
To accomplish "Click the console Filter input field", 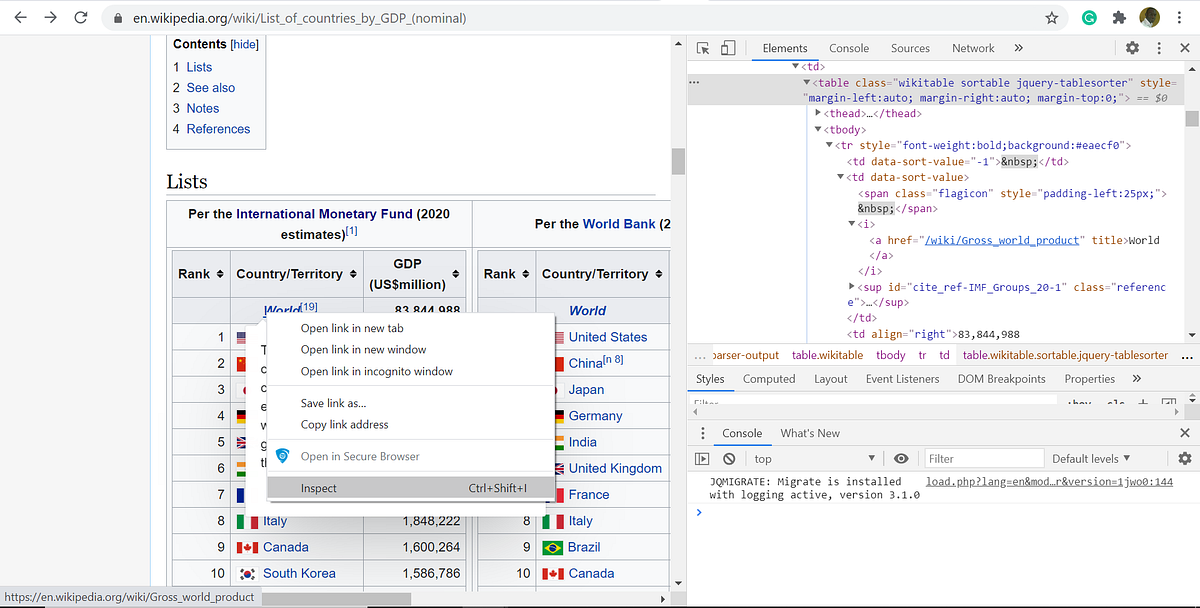I will point(983,458).
